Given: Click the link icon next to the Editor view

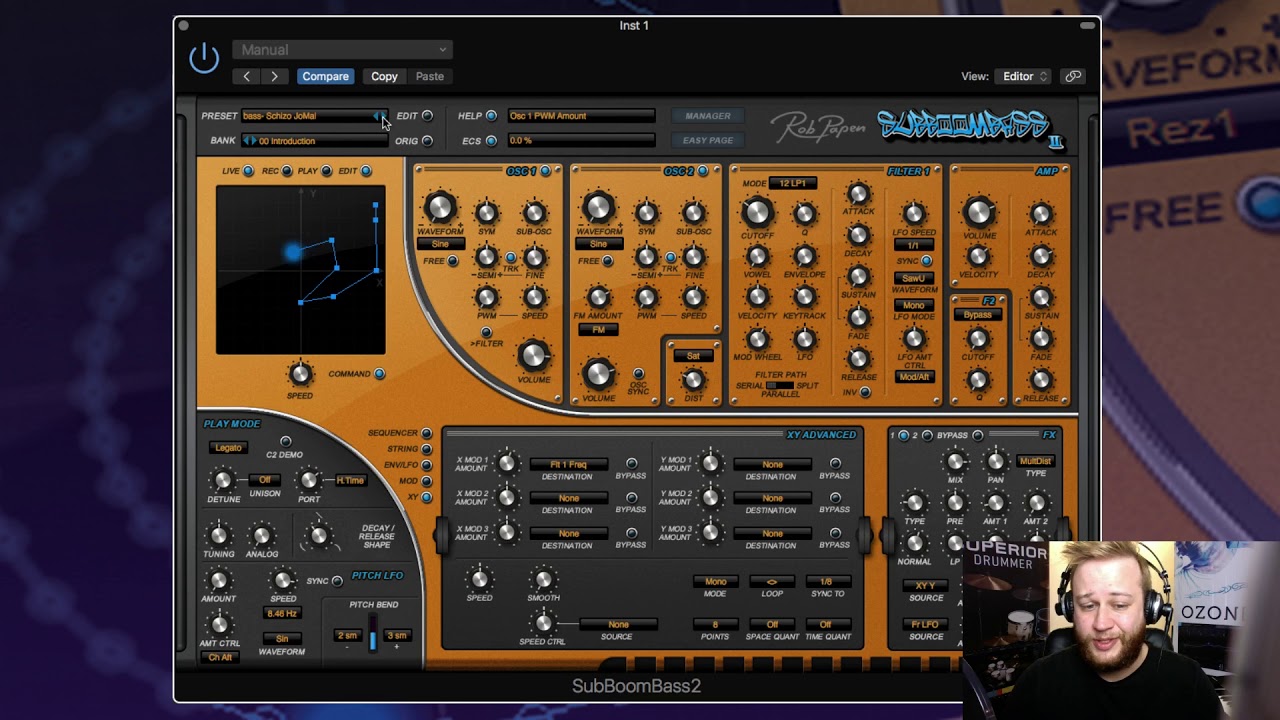Looking at the screenshot, I should click(x=1073, y=76).
